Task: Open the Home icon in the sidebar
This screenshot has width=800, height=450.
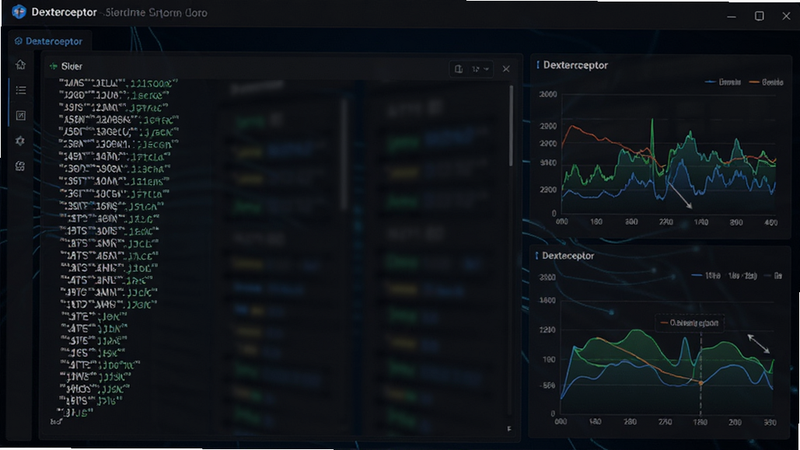Action: (20, 65)
